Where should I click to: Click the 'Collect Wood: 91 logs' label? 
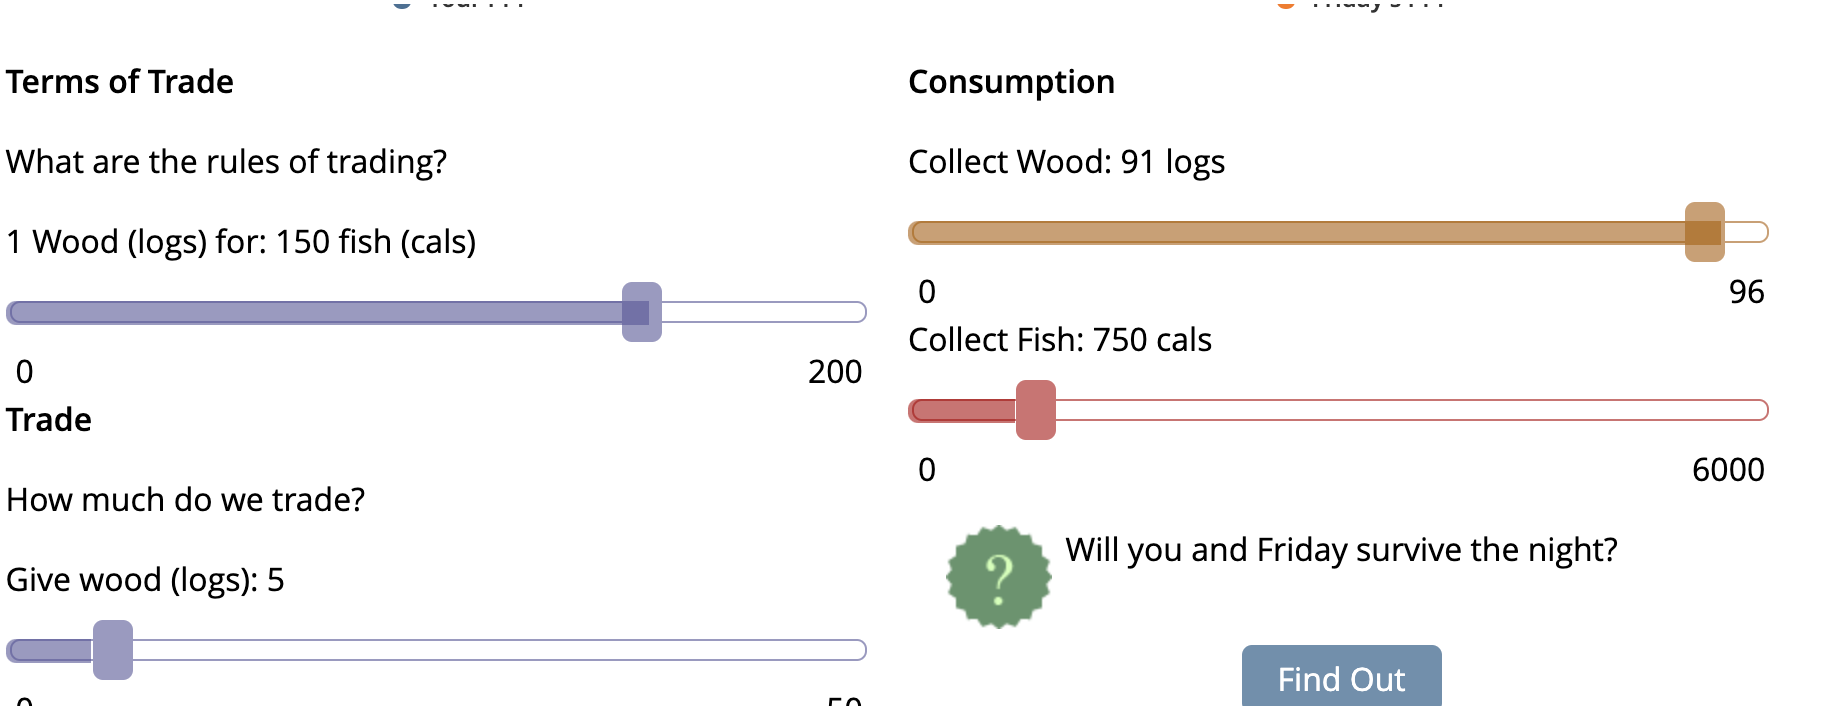(1066, 162)
